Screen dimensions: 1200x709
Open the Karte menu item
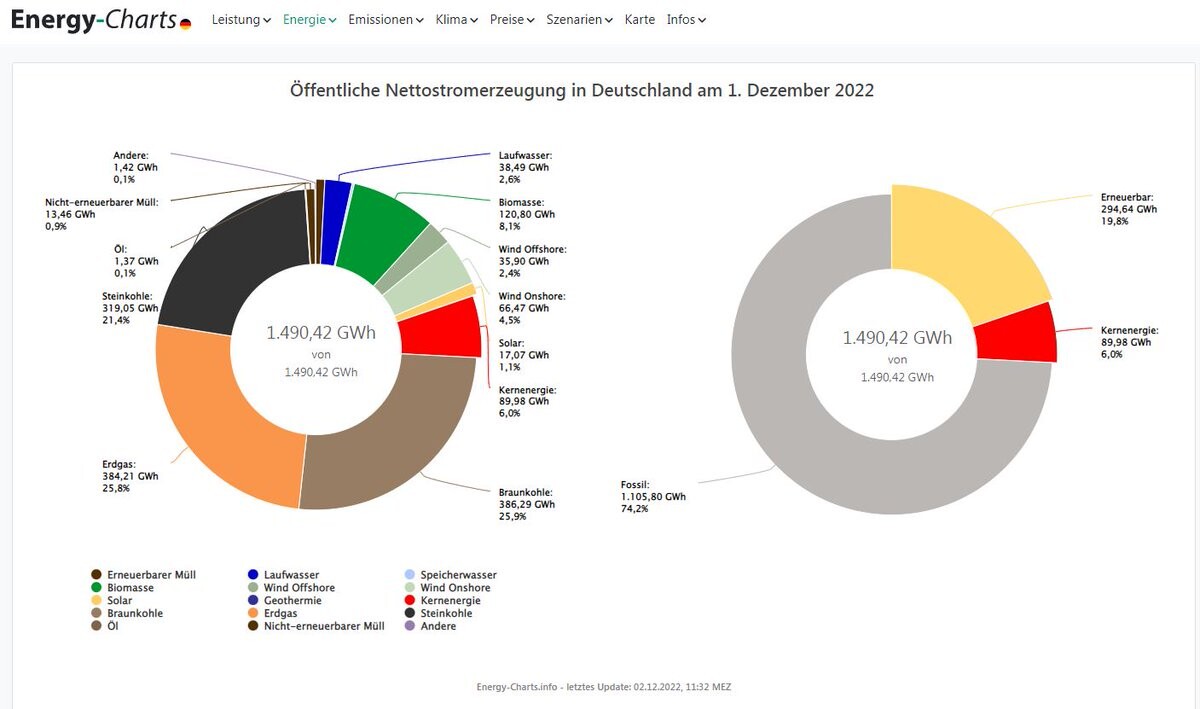point(640,20)
